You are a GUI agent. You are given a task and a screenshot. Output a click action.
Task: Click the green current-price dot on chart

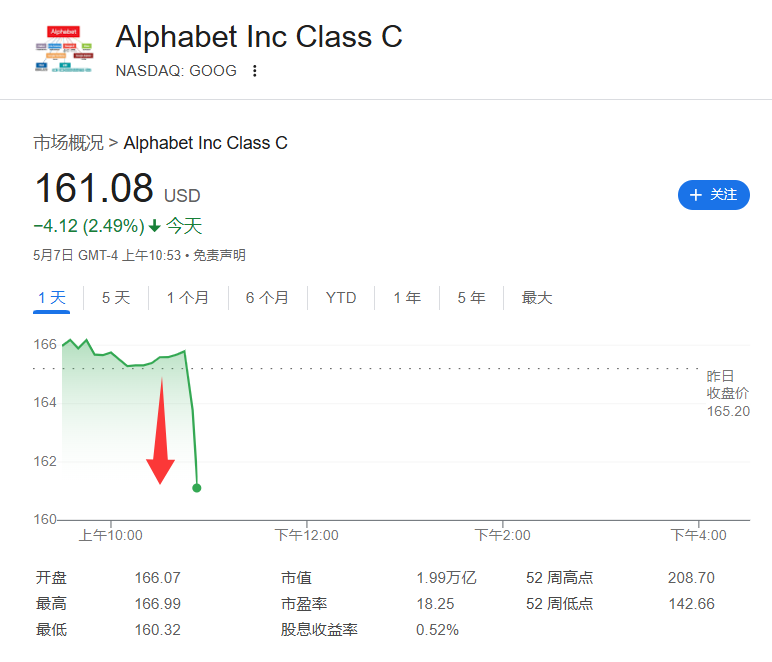[x=196, y=488]
